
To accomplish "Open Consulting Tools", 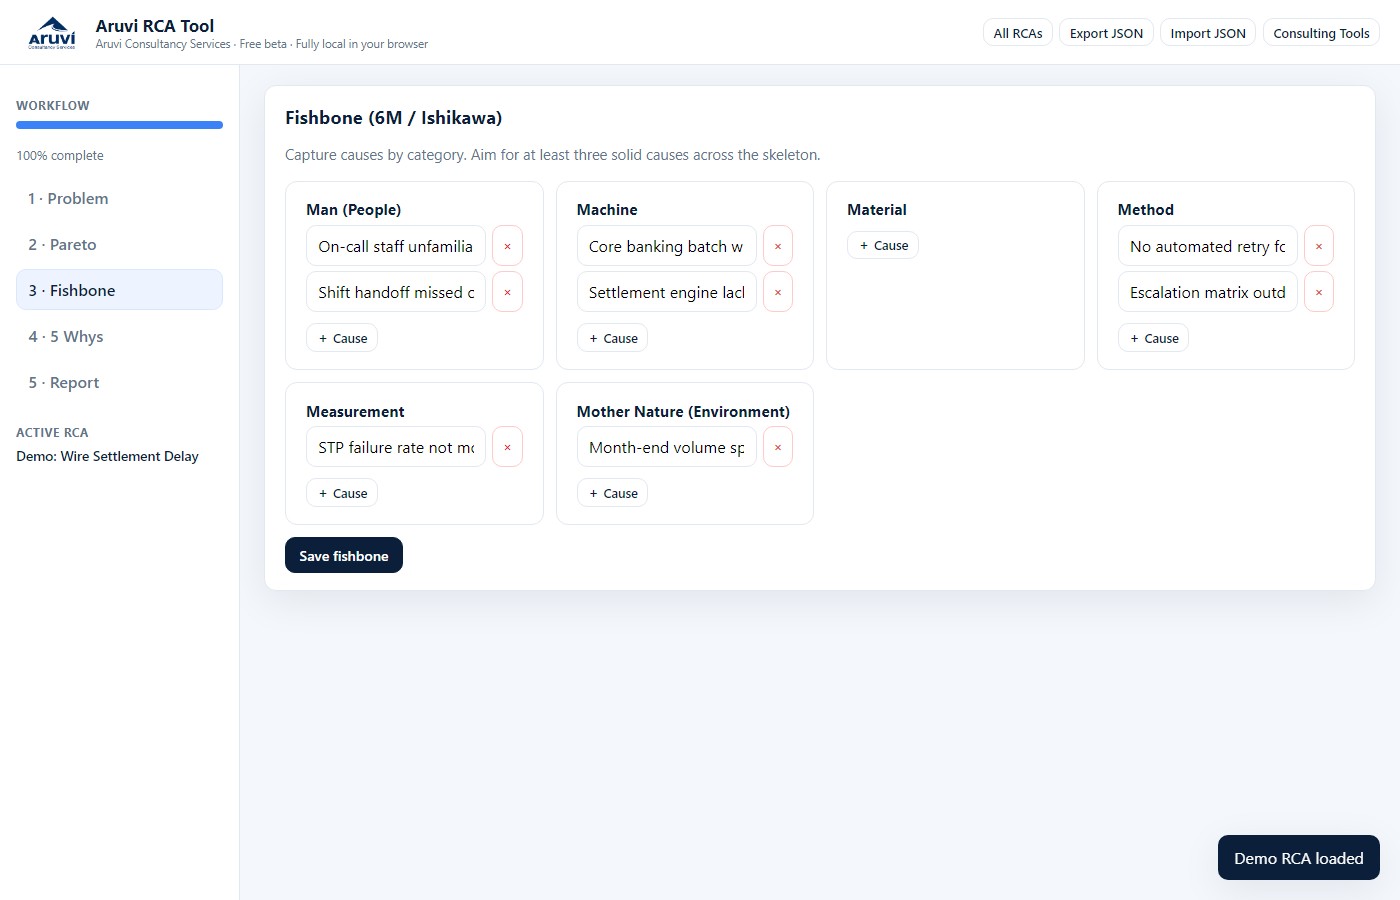I will click(x=1321, y=33).
